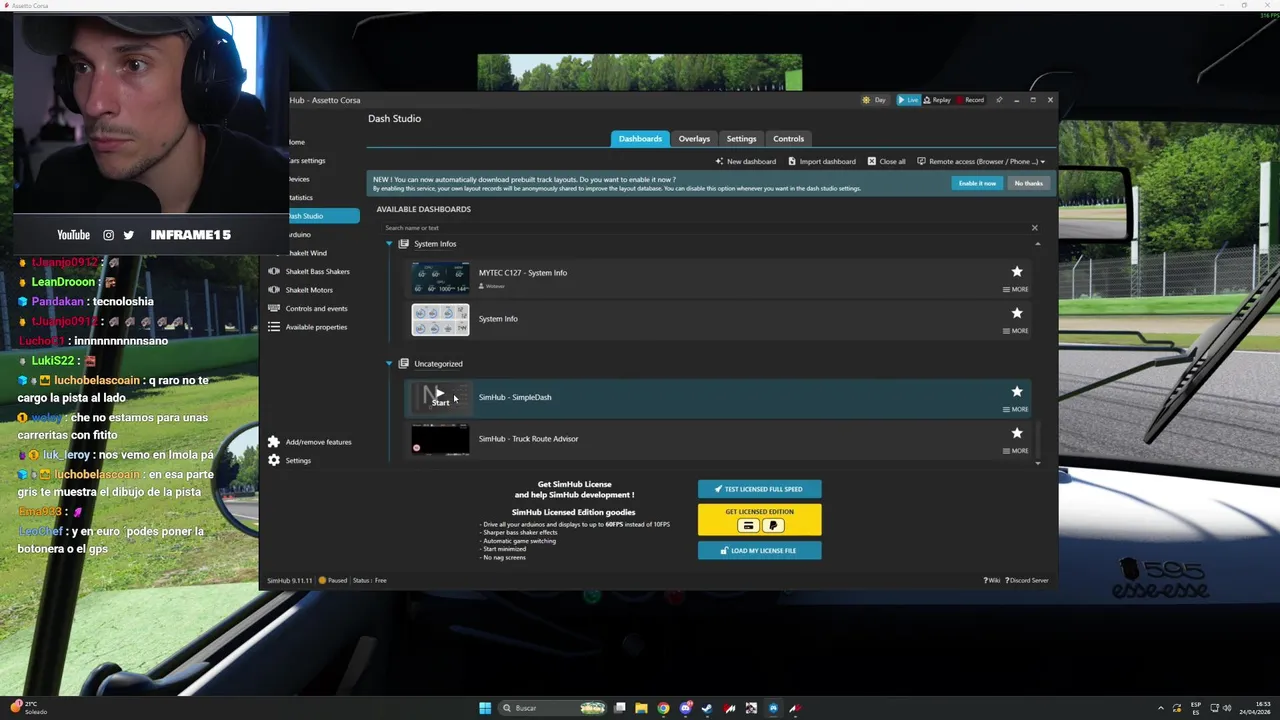Import dashboard from file

pyautogui.click(x=822, y=161)
